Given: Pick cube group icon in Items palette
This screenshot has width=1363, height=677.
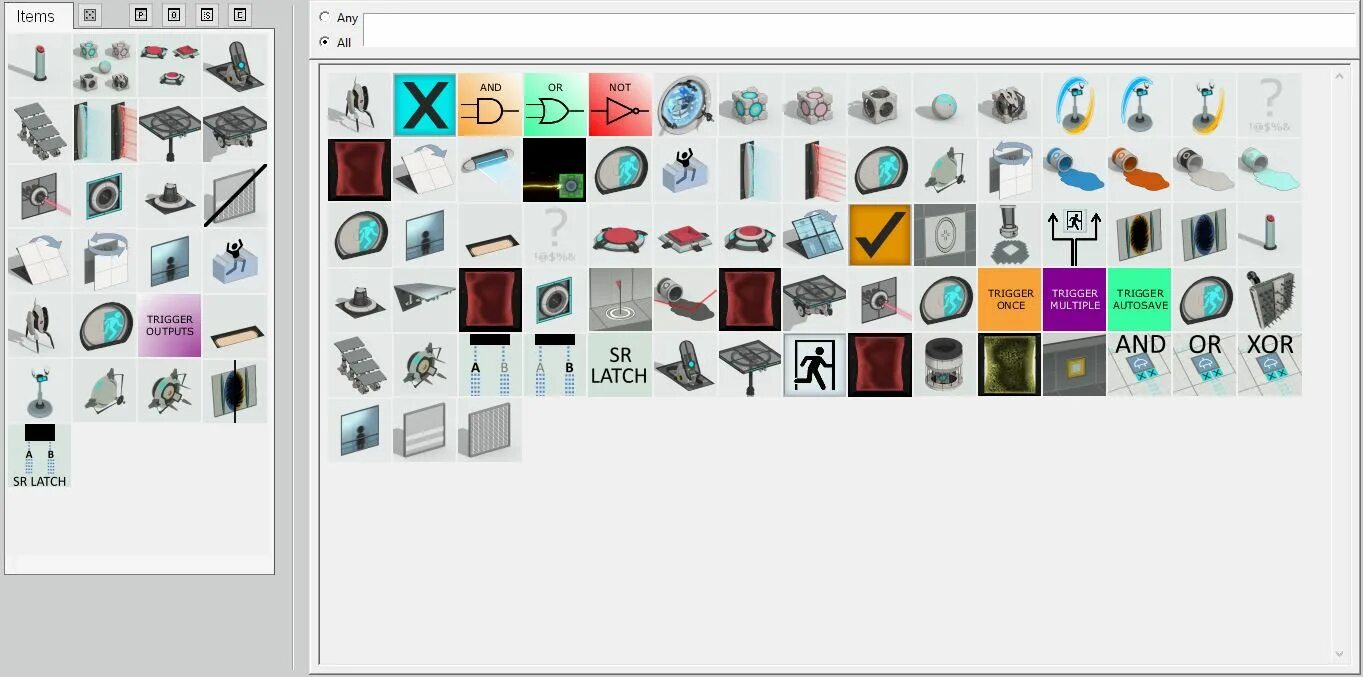Looking at the screenshot, I should pos(105,66).
